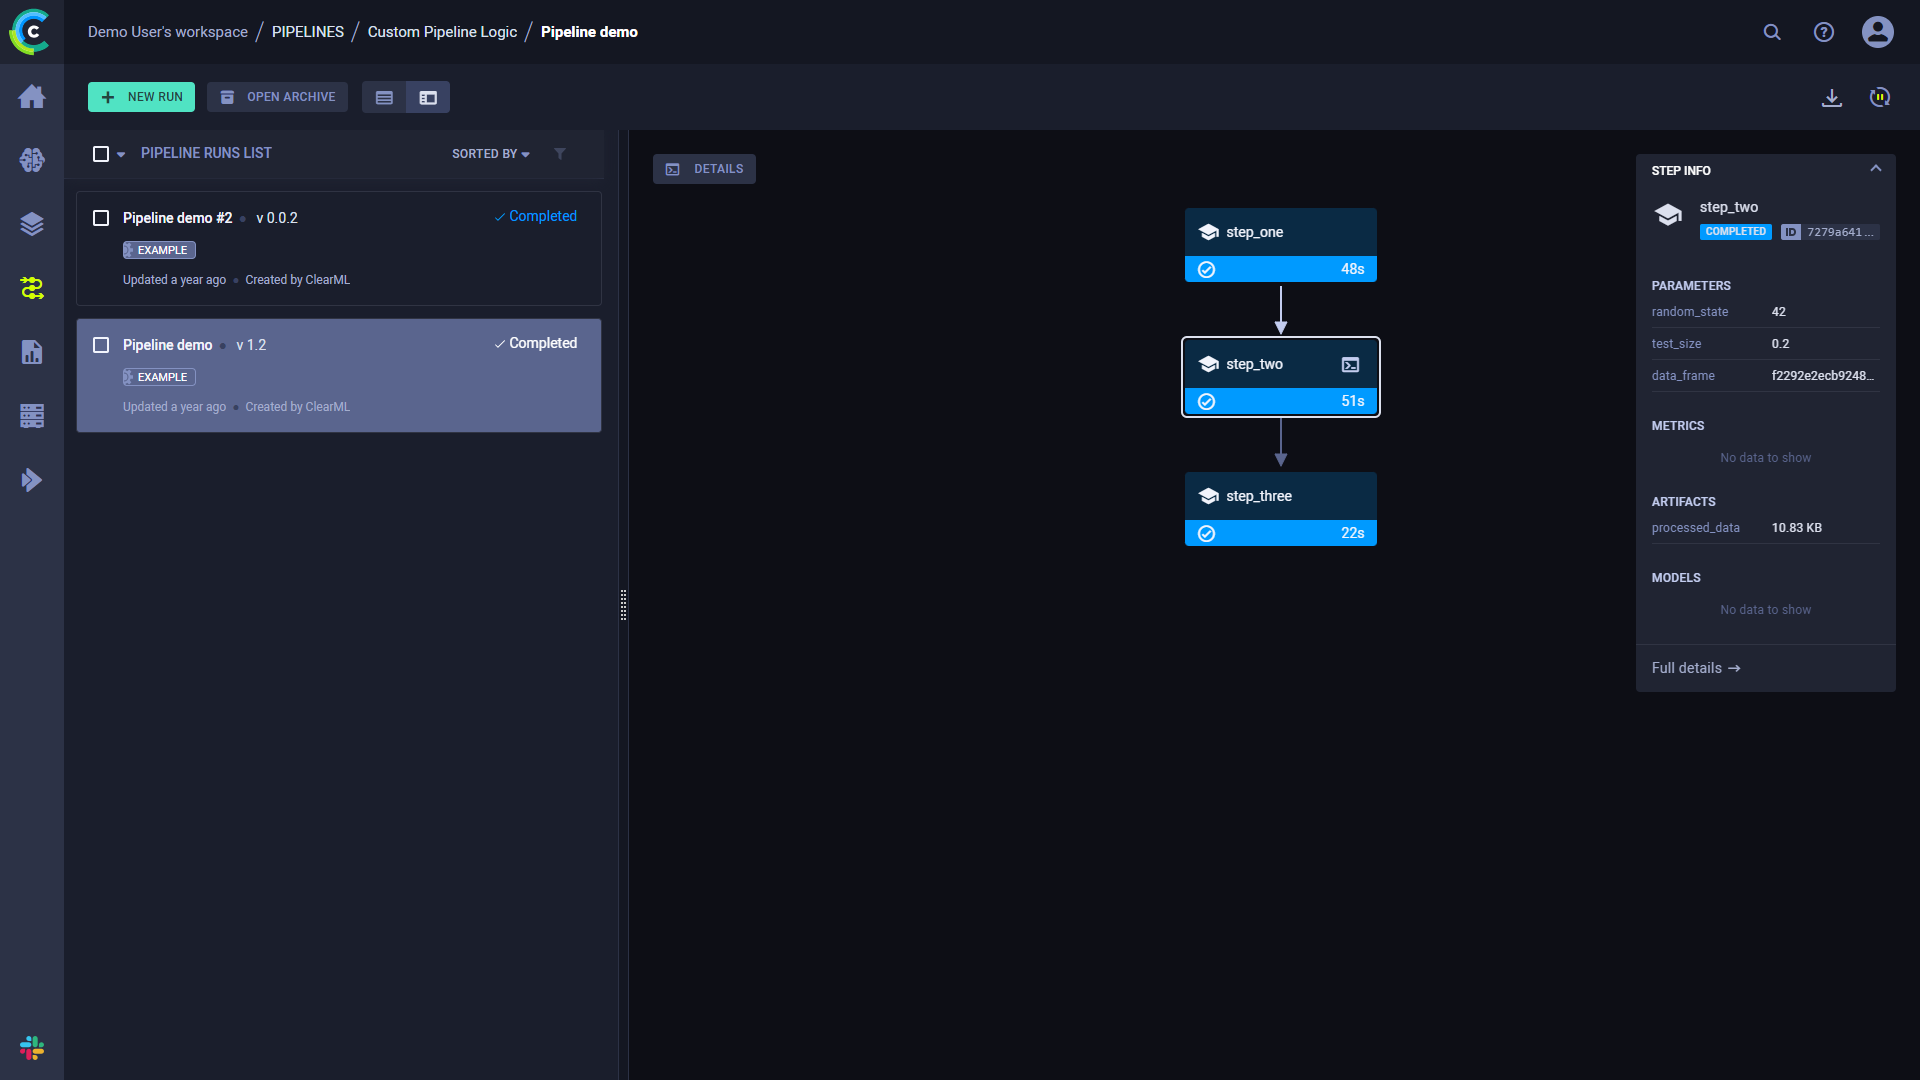The image size is (1920, 1080).
Task: Click the step_one pipeline node icon
Action: [x=1208, y=232]
